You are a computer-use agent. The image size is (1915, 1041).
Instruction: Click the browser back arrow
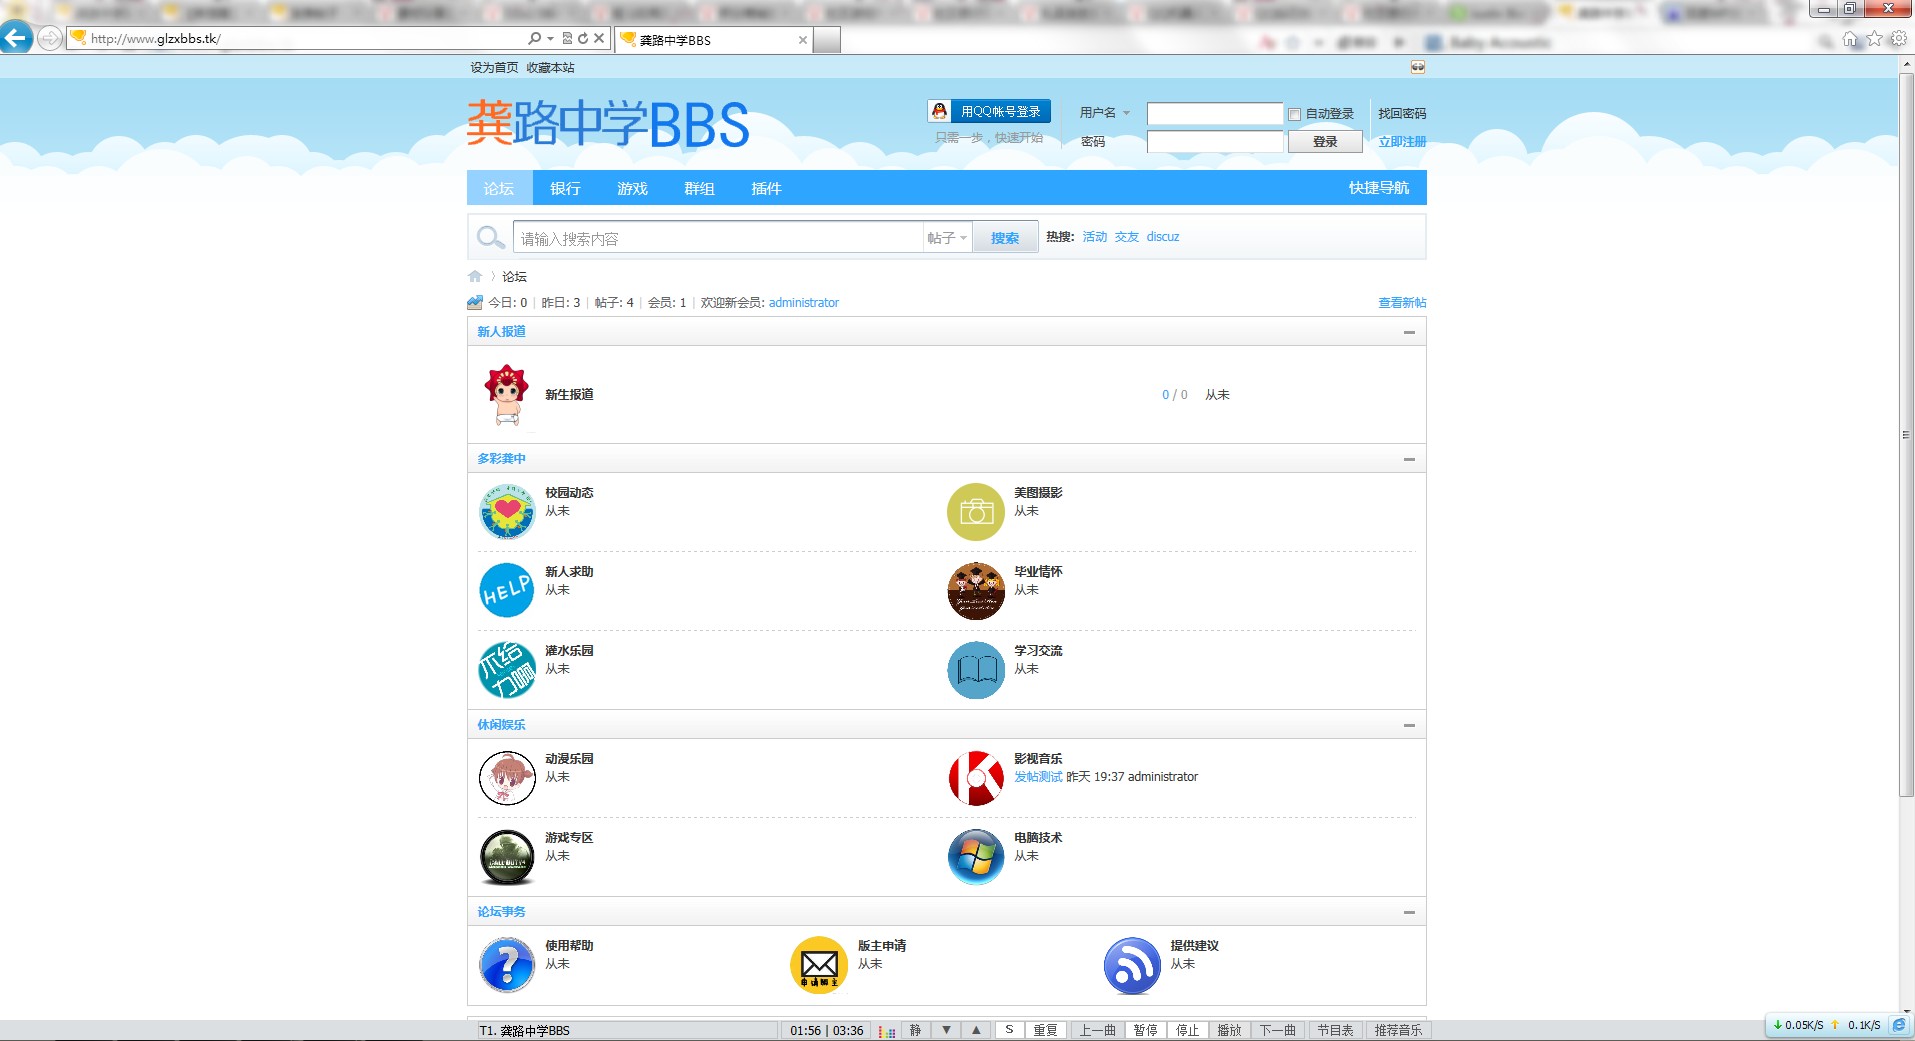[16, 38]
